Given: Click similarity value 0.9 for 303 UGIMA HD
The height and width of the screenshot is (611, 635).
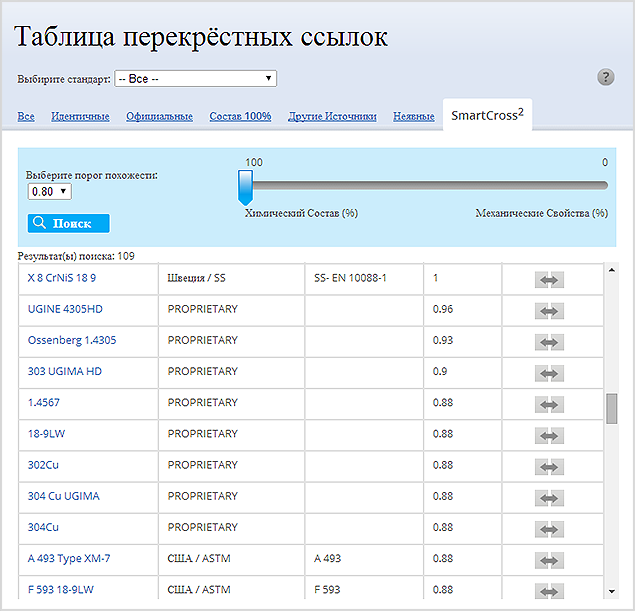Looking at the screenshot, I should 440,371.
